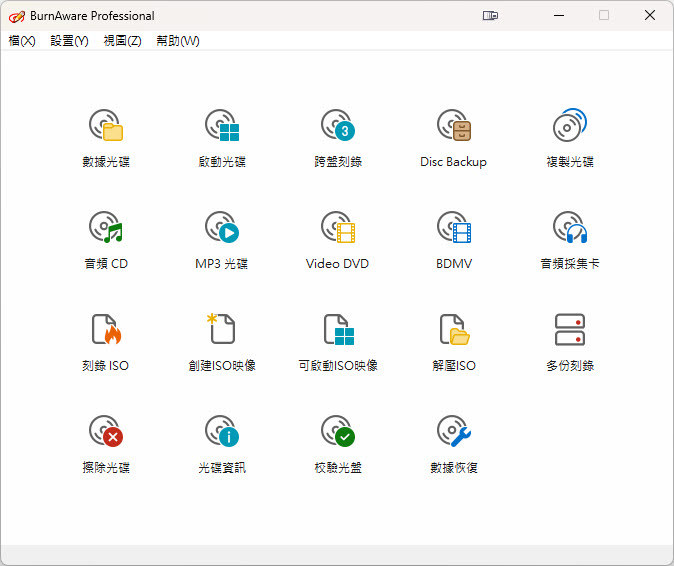Select the 跨盤刻錄 span disc icon
674x566 pixels.
click(x=338, y=127)
